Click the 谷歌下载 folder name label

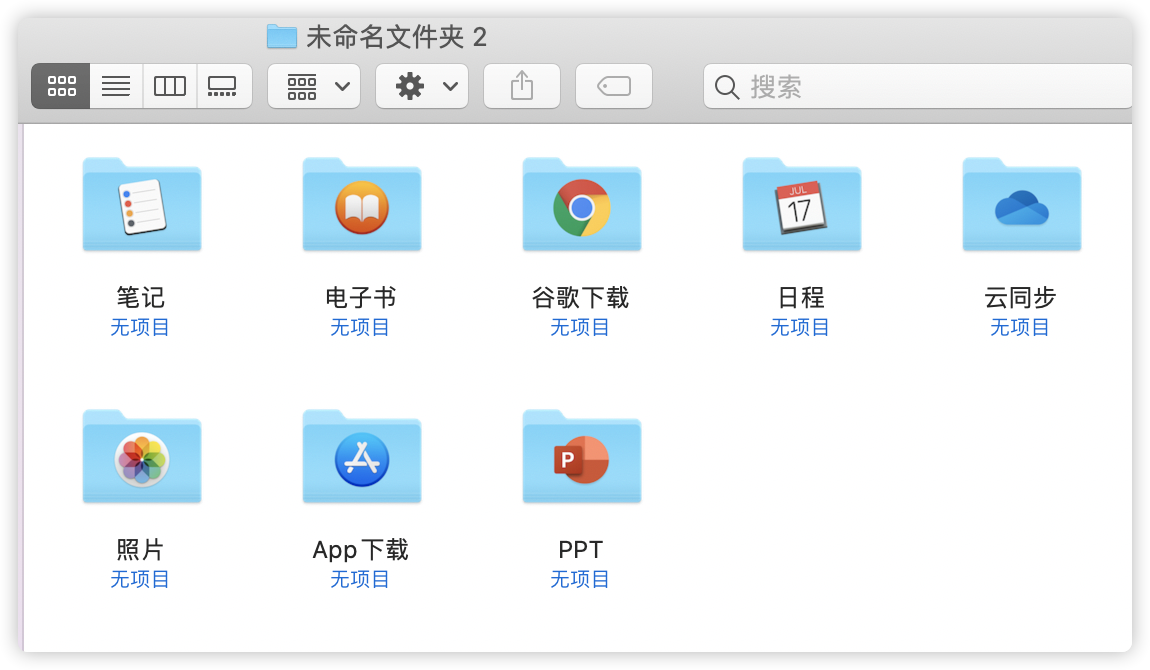580,298
